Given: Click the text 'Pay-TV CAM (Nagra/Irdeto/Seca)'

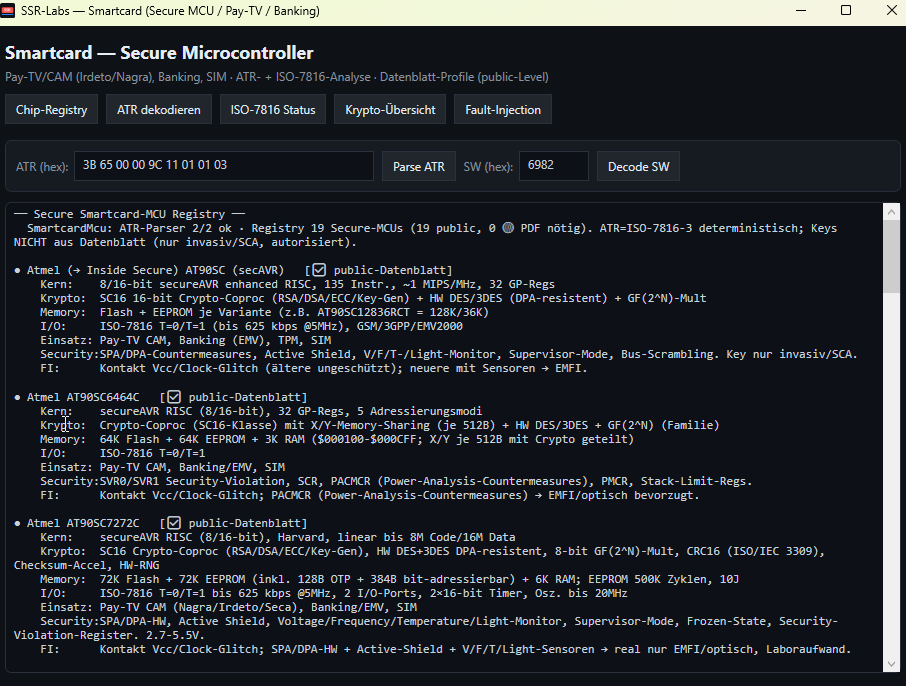Looking at the screenshot, I should click(x=199, y=607).
